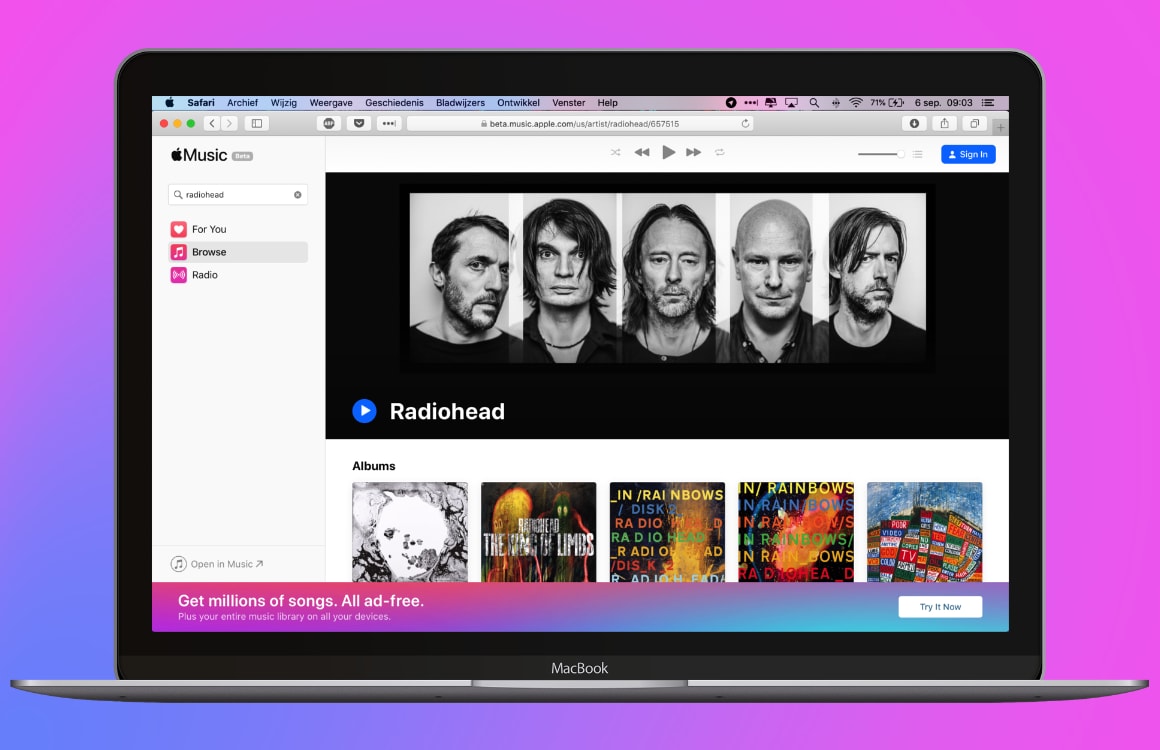Open the Adblock Plus extension

(x=329, y=124)
